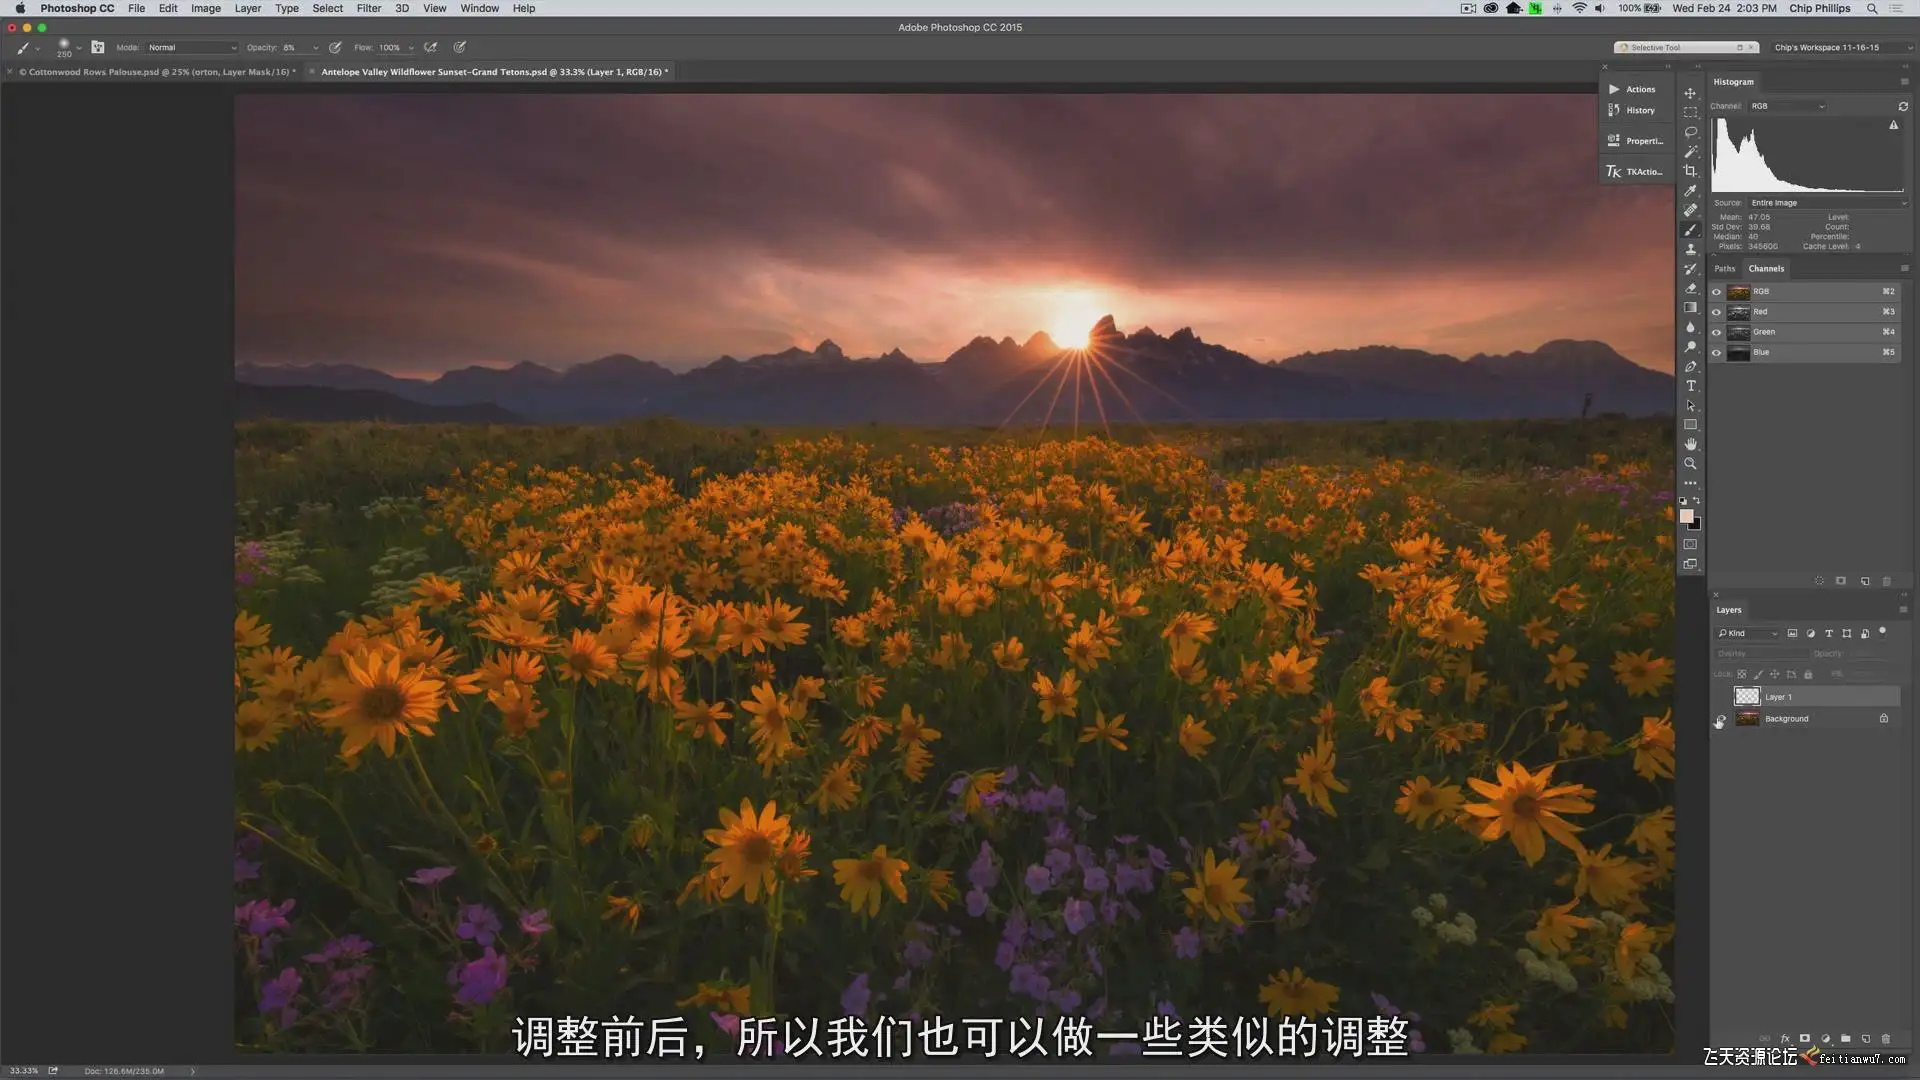Select the Path Selection tool
The image size is (1920, 1080).
point(1690,405)
